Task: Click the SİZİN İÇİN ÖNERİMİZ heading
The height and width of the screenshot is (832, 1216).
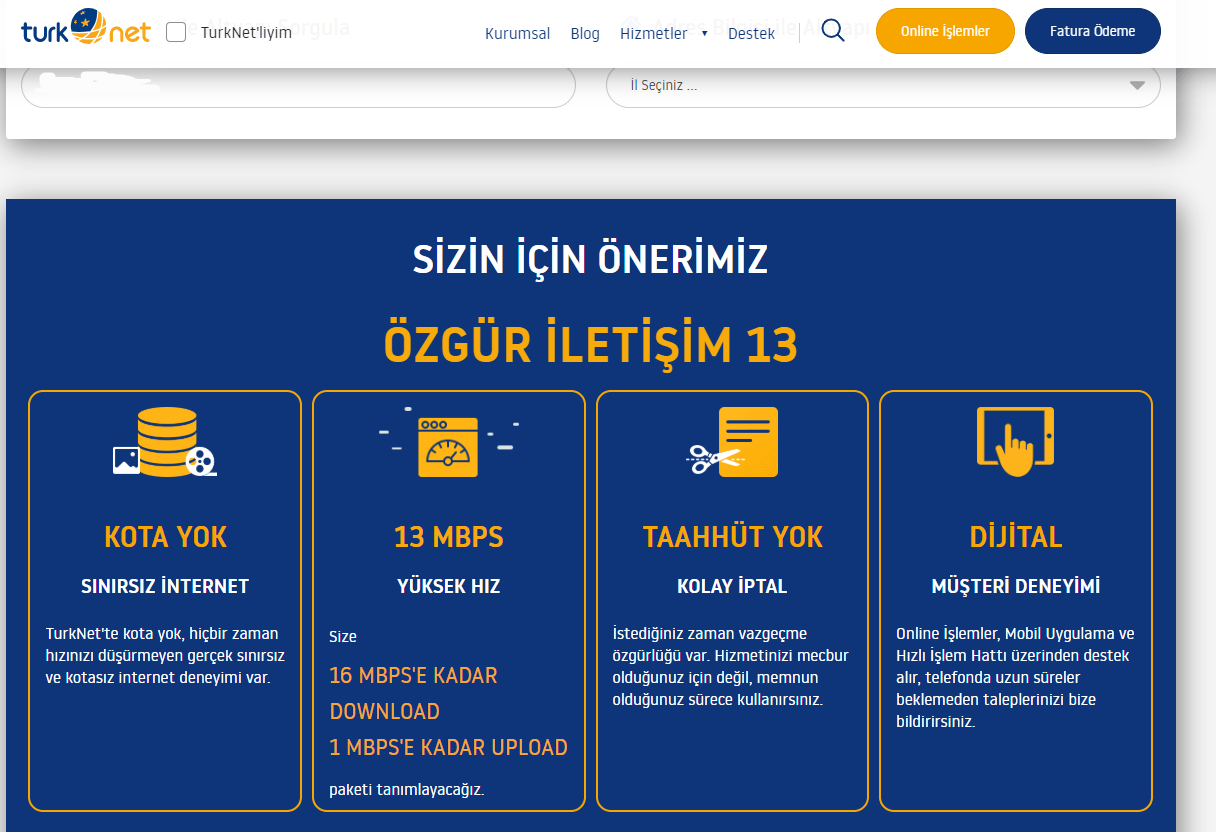Action: click(590, 260)
